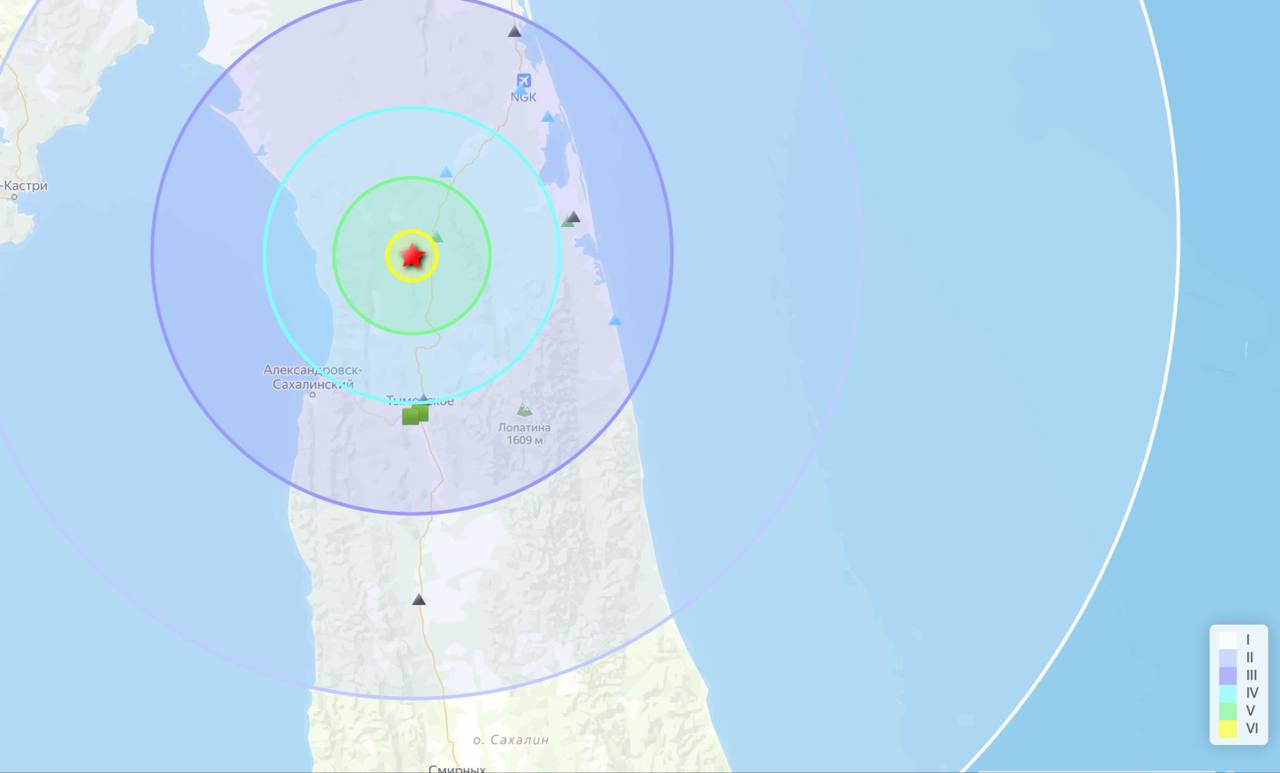
Task: Select the green intensity V legend swatch
Action: pyautogui.click(x=1227, y=711)
